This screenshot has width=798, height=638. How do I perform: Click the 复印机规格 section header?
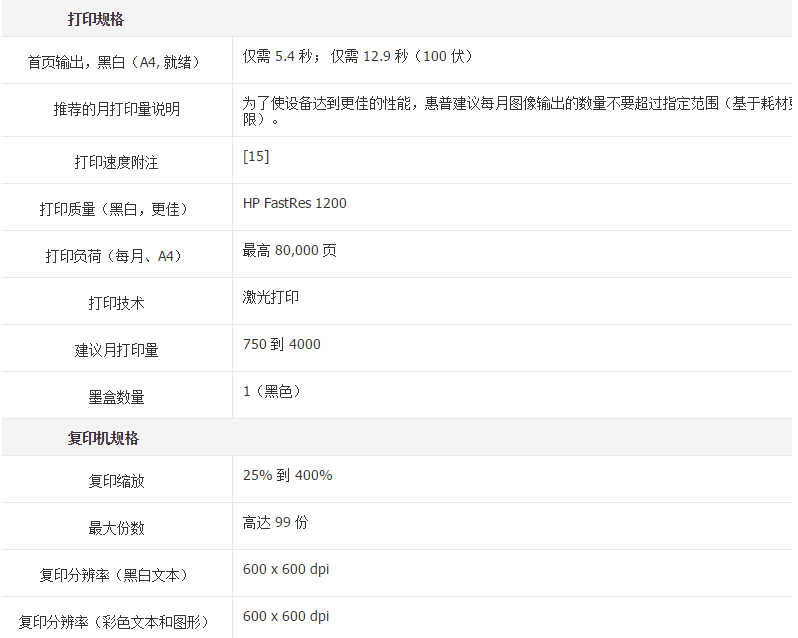103,438
